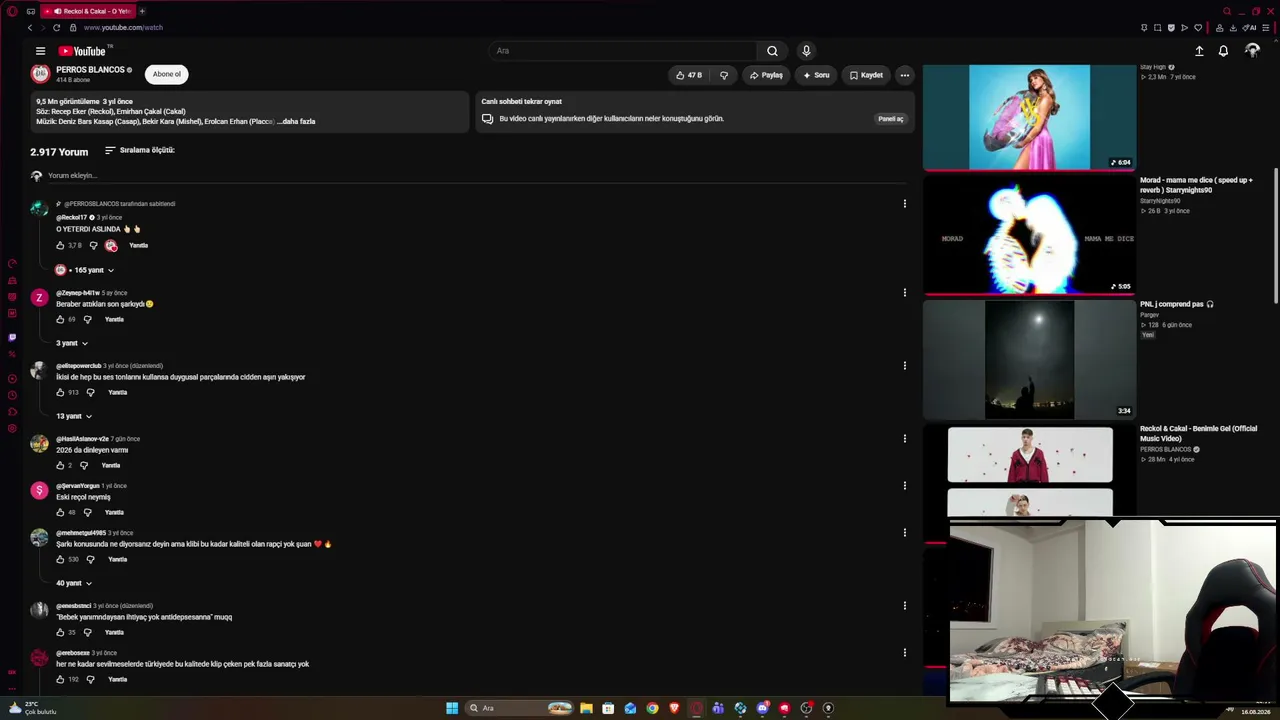The image size is (1280, 720).
Task: Reload the page with the refresh icon
Action: 56,28
